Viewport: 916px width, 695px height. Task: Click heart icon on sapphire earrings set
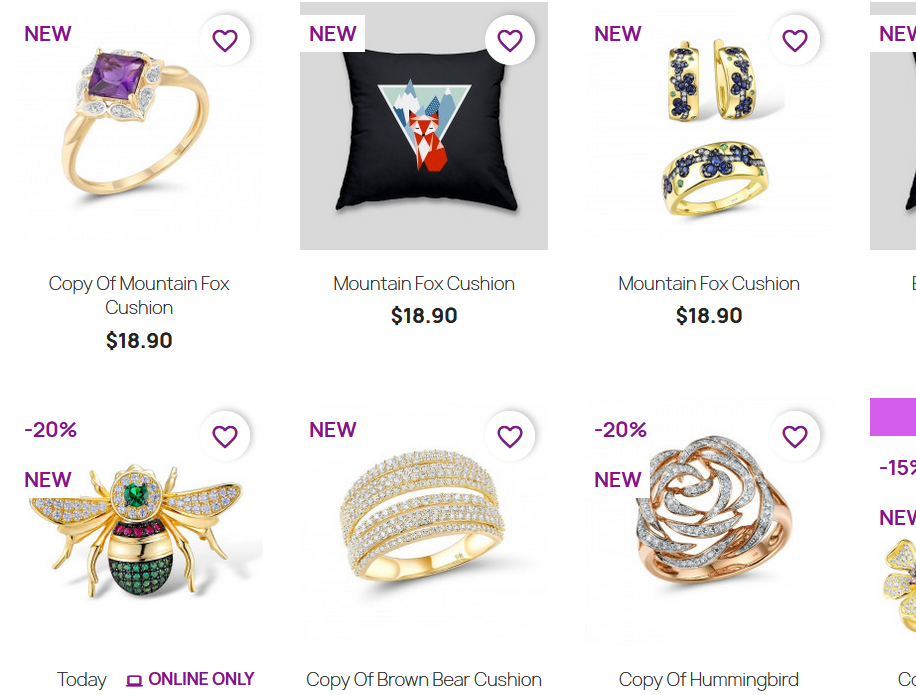click(x=795, y=40)
